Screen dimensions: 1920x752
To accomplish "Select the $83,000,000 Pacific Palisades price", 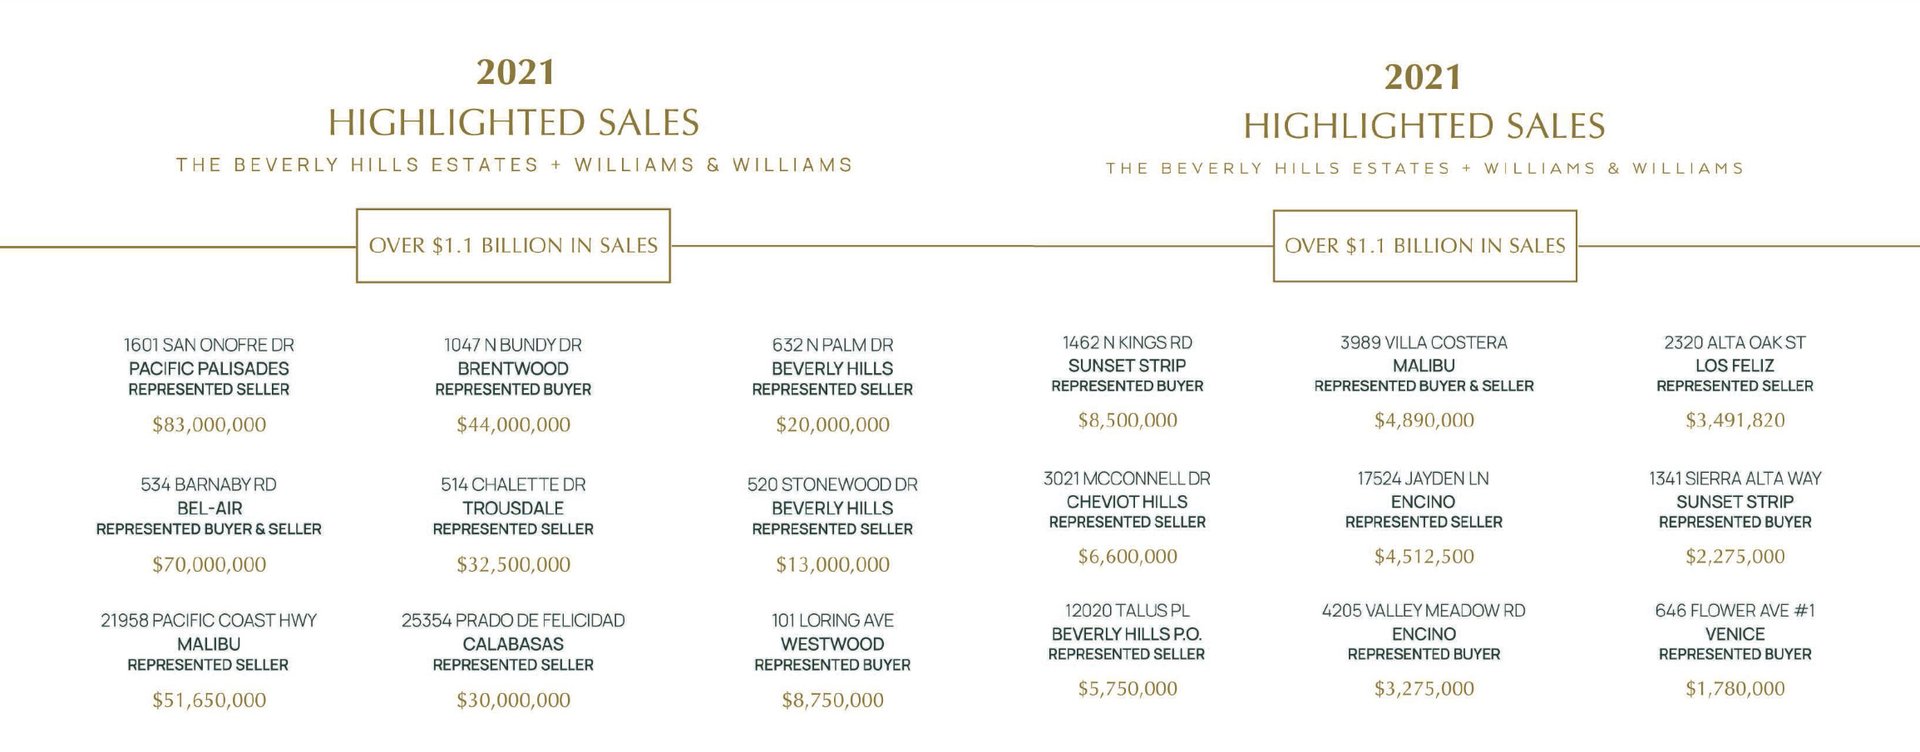I will (209, 425).
